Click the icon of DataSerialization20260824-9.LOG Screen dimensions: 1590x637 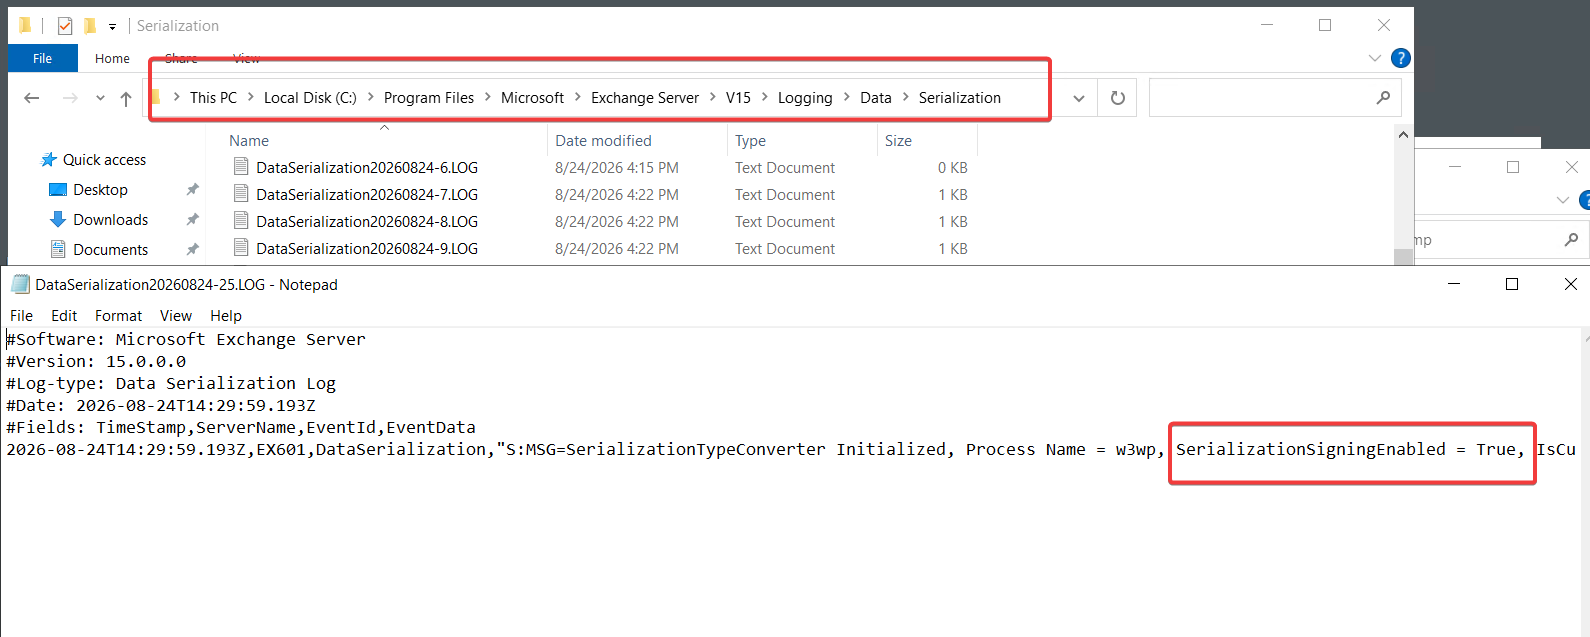(x=241, y=248)
